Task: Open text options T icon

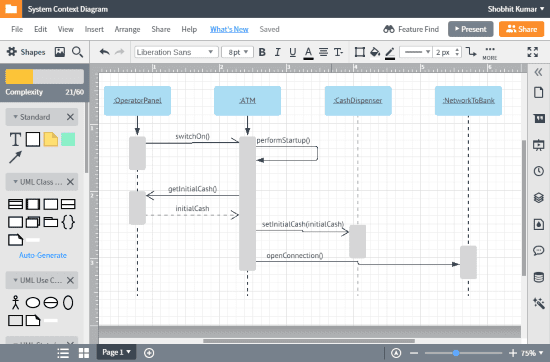Action: point(338,52)
